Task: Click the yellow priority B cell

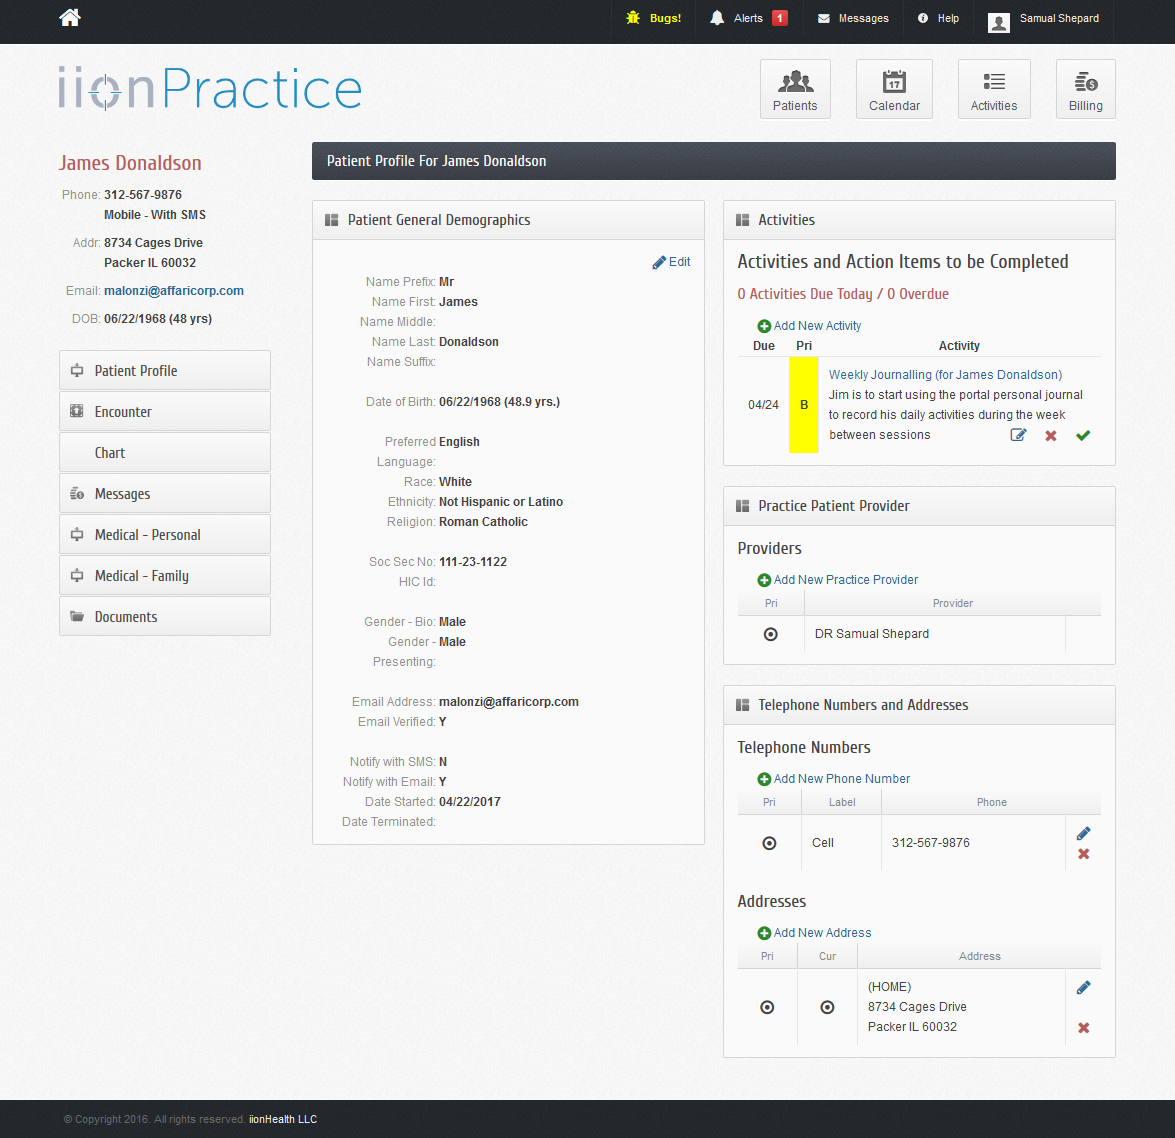Action: pos(804,405)
